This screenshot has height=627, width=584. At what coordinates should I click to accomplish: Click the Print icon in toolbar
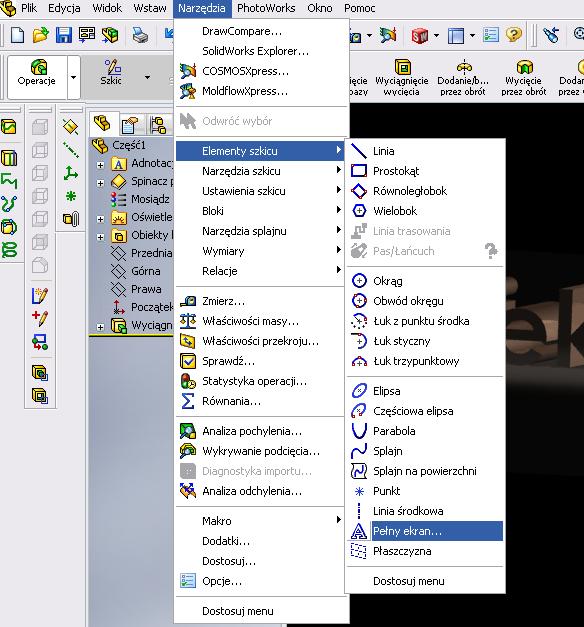tap(140, 35)
